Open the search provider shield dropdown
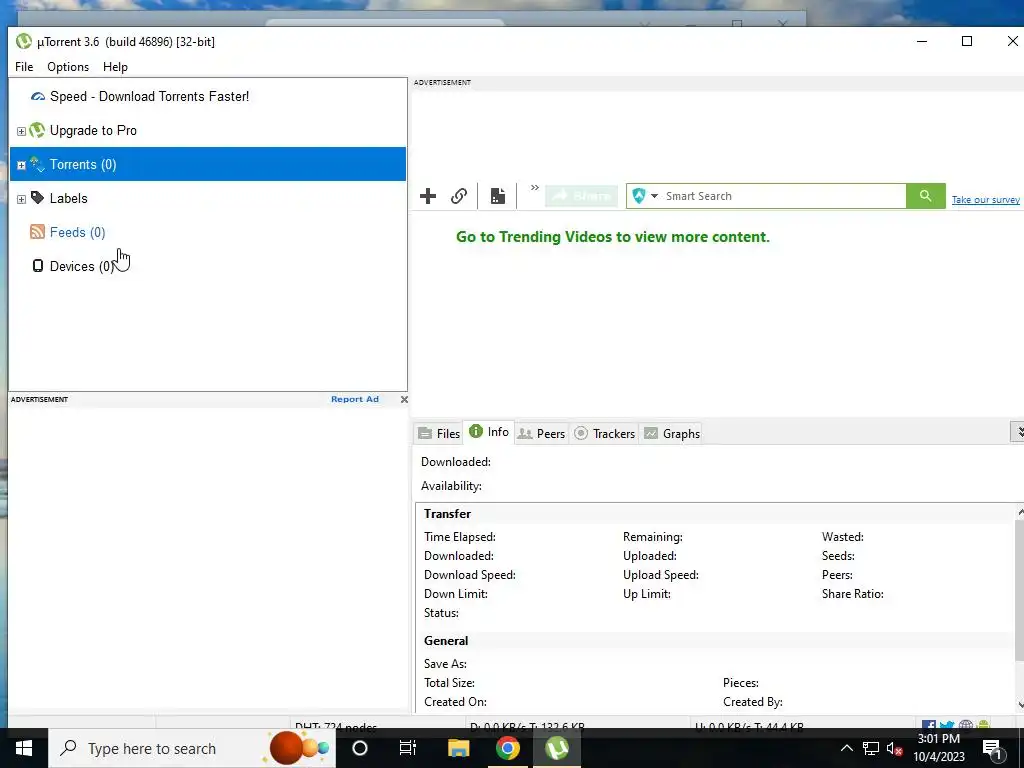 [x=645, y=196]
